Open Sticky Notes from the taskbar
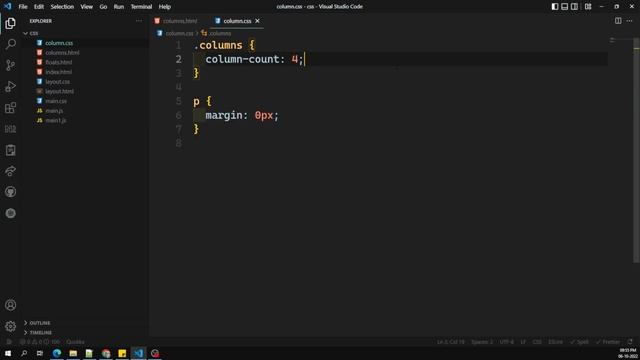Viewport: 640px width, 360px height. [x=122, y=353]
